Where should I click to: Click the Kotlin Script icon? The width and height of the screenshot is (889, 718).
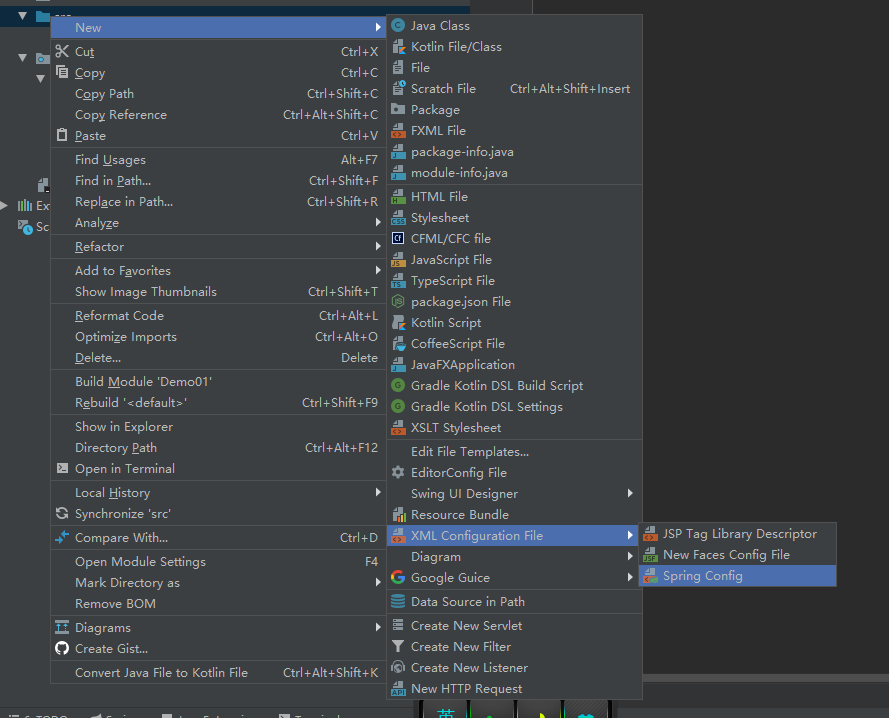pyautogui.click(x=399, y=322)
